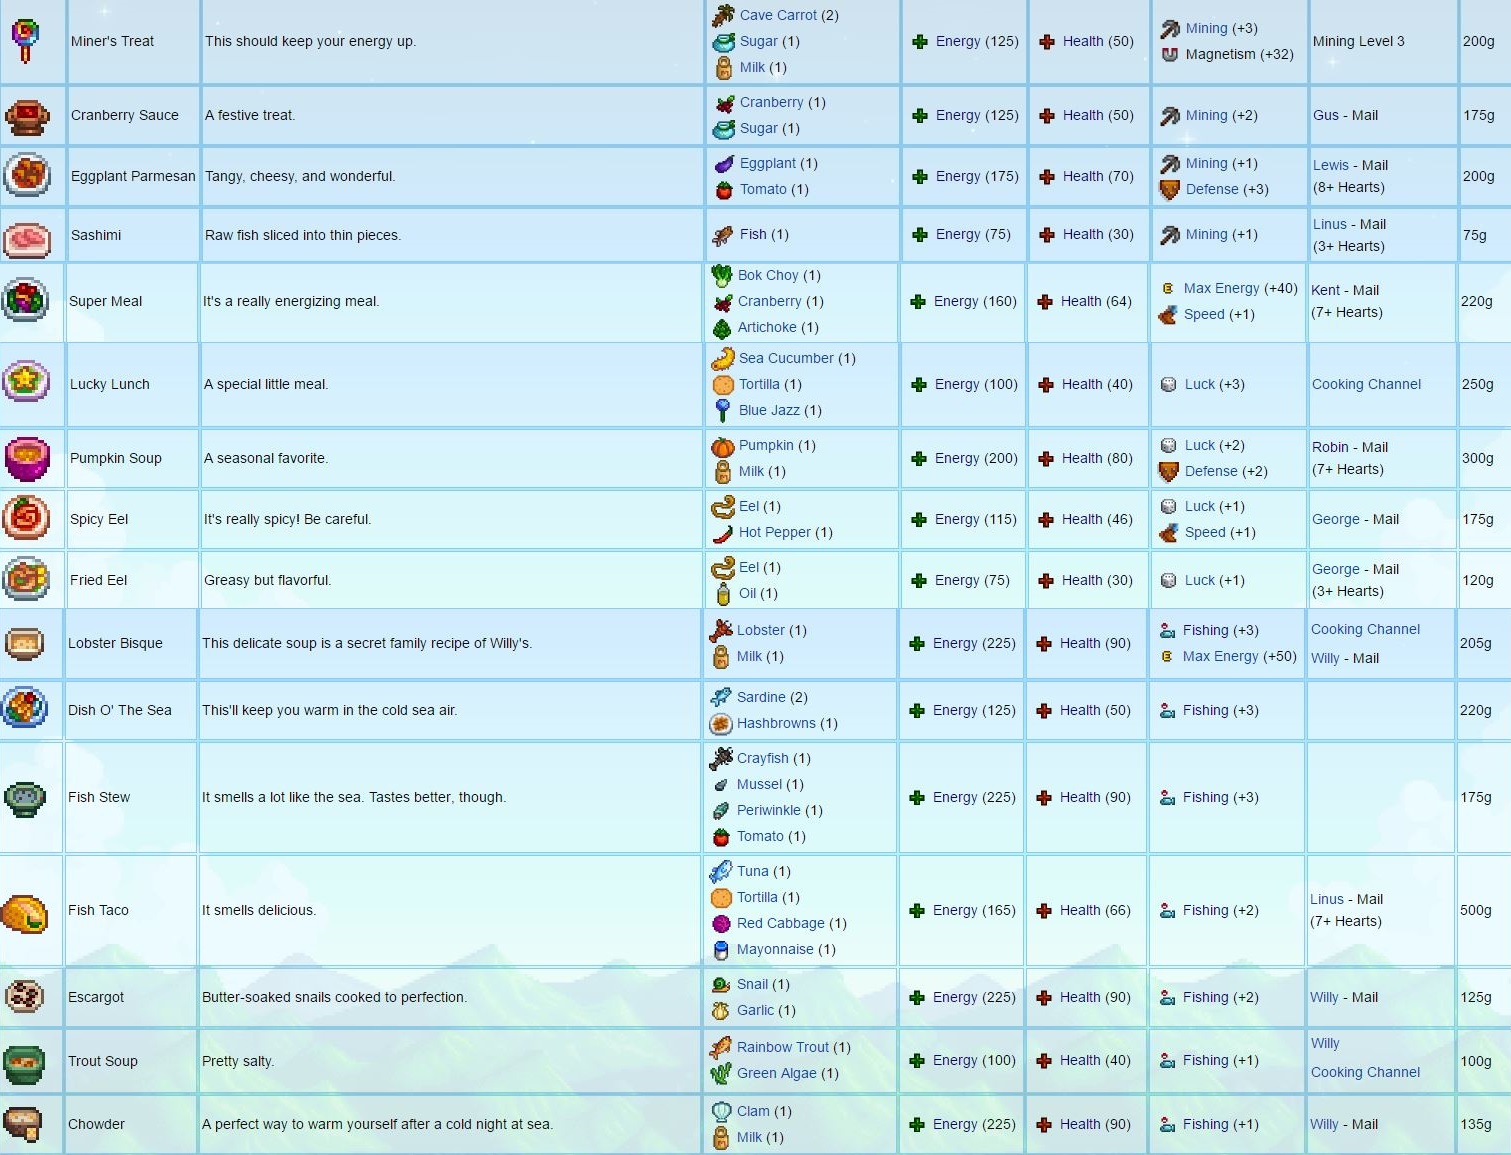Click the Sea Cucumber ingredient icon

click(x=722, y=358)
